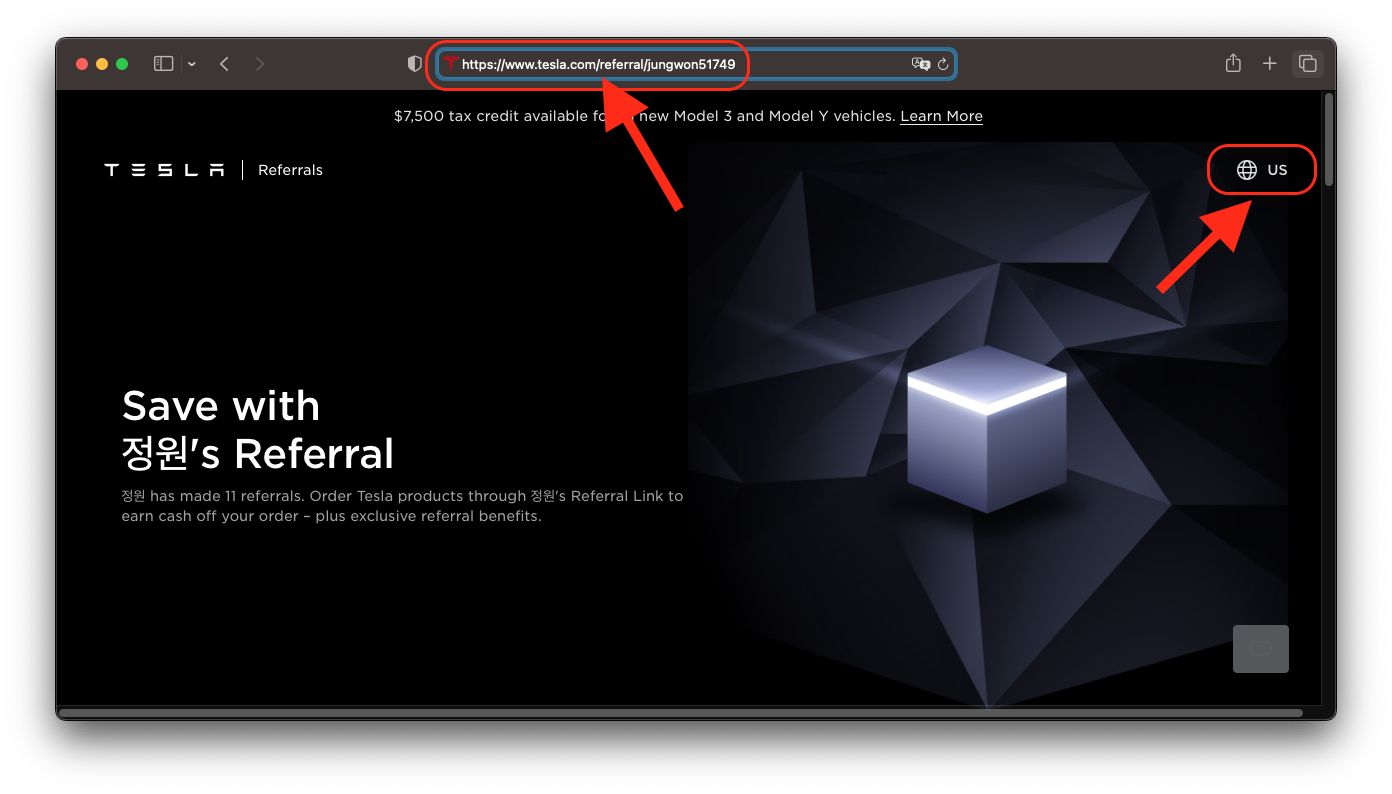1392x794 pixels.
Task: Open the translate page icon
Action: point(921,64)
